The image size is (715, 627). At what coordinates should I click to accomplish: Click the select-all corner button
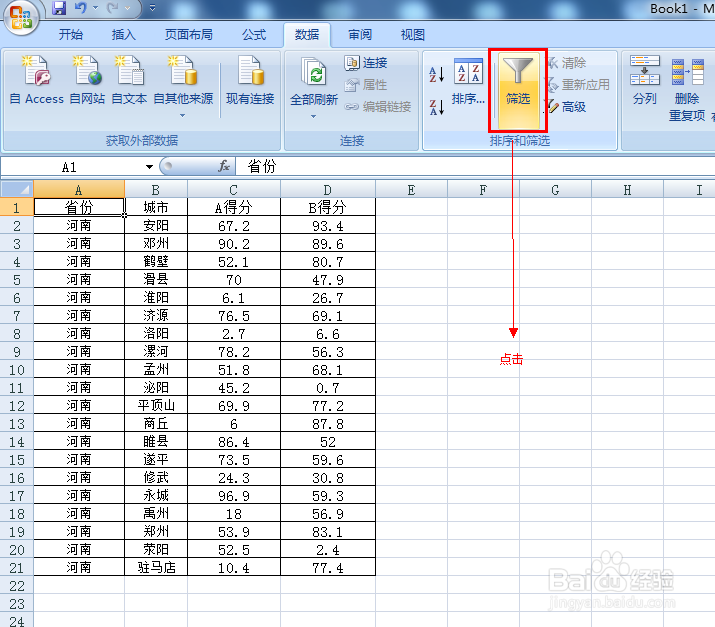click(17, 189)
